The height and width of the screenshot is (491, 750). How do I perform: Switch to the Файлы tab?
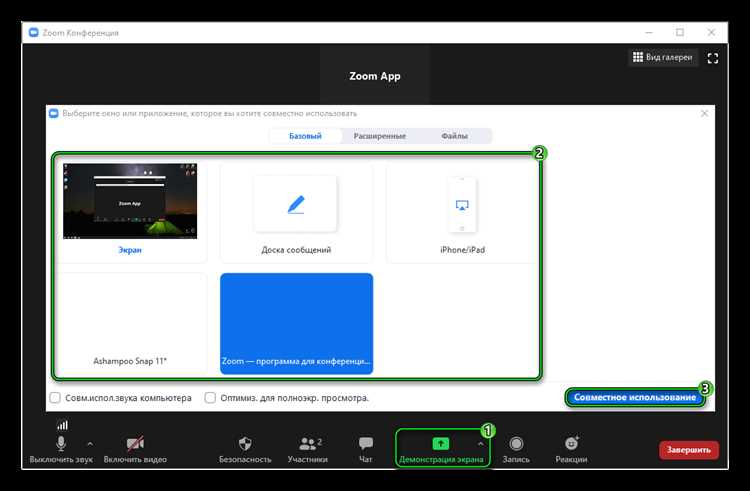pyautogui.click(x=454, y=136)
